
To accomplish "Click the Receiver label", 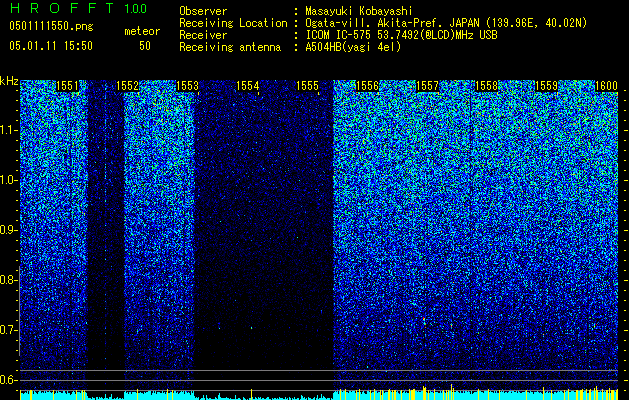I will click(x=203, y=35).
